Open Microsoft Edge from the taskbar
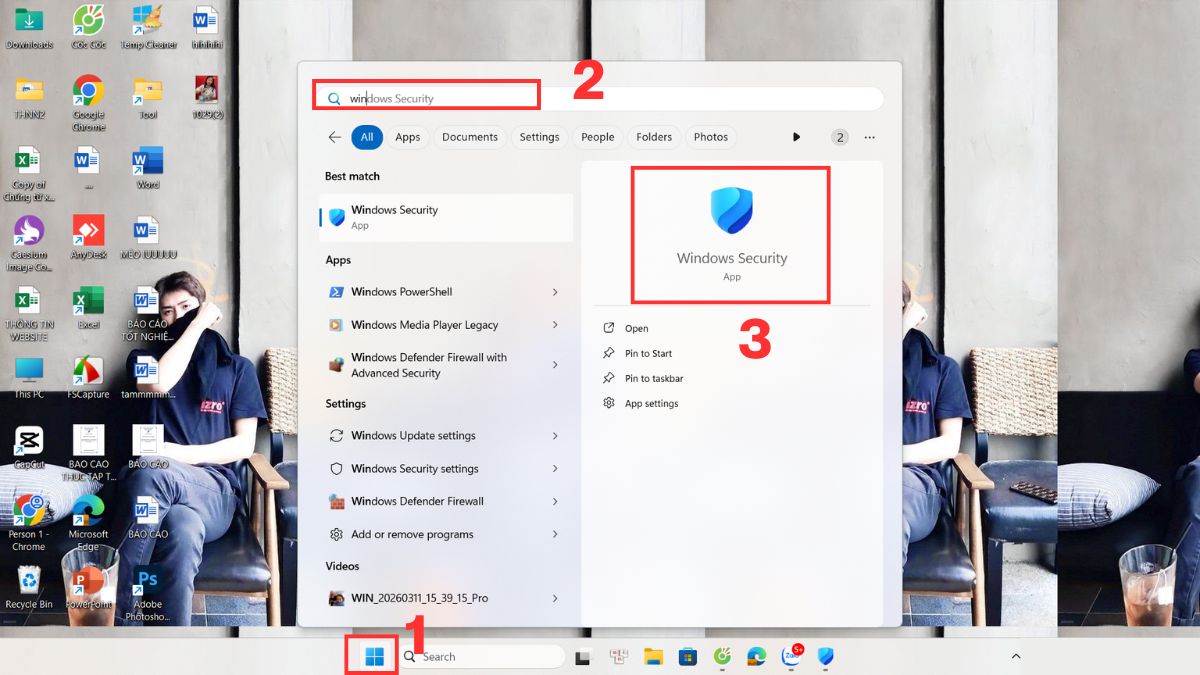Image resolution: width=1200 pixels, height=675 pixels. coord(757,657)
